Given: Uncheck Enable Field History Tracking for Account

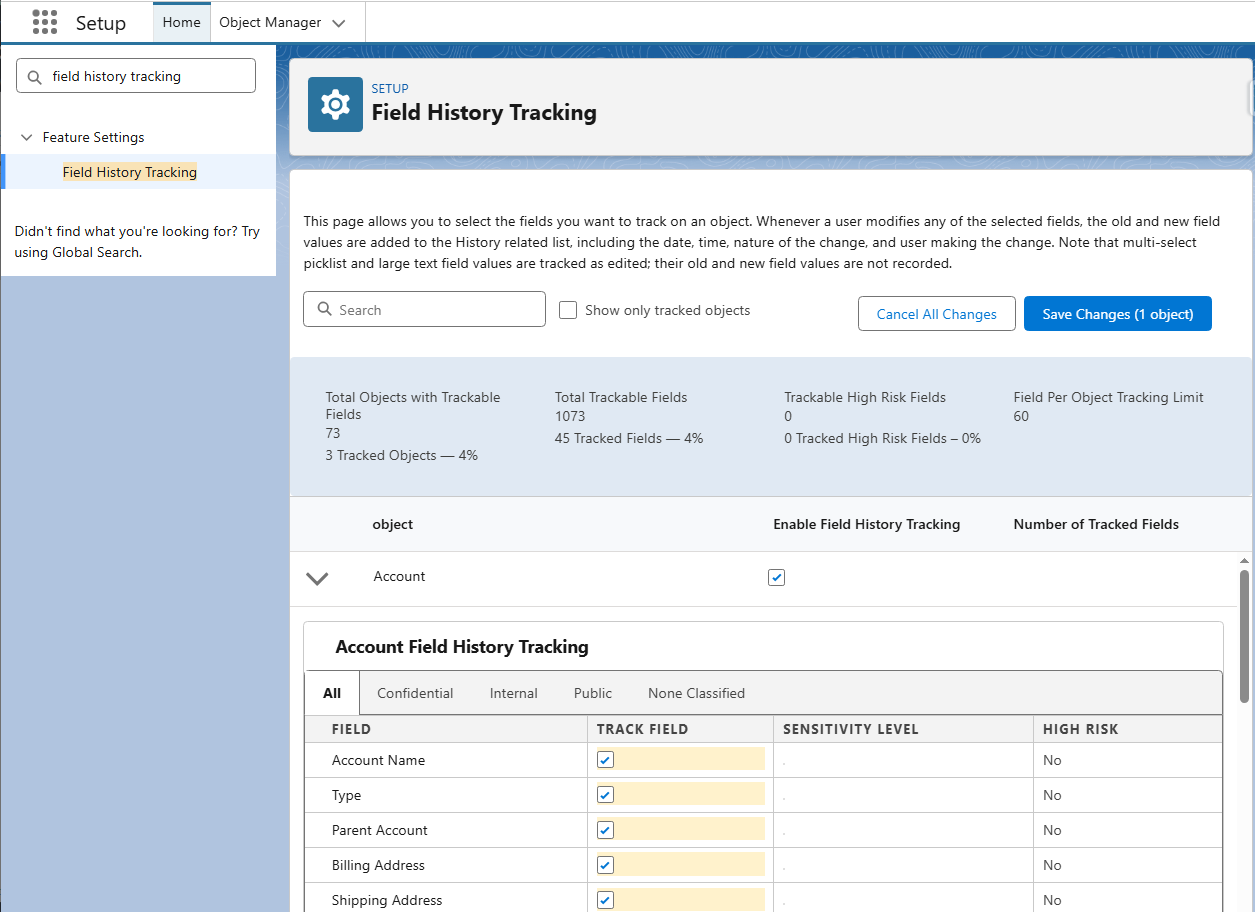Looking at the screenshot, I should (776, 577).
